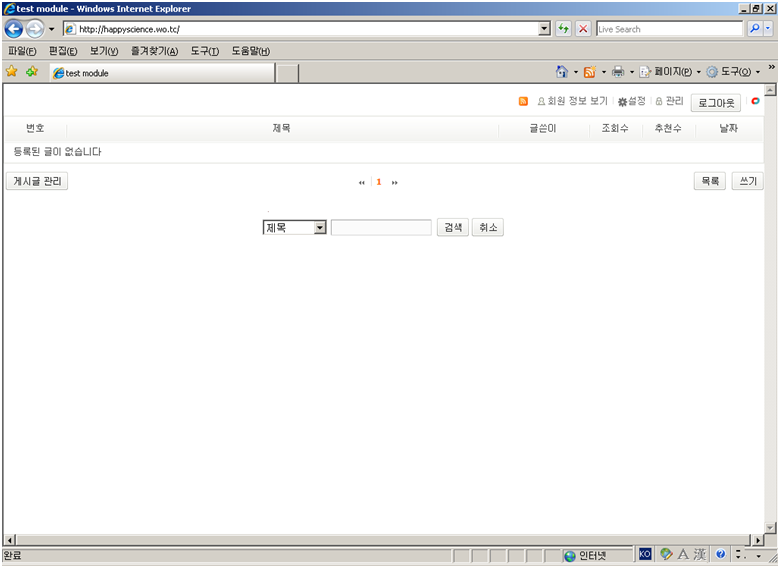Go back with the browser Back arrow
The height and width of the screenshot is (568, 780).
point(13,29)
